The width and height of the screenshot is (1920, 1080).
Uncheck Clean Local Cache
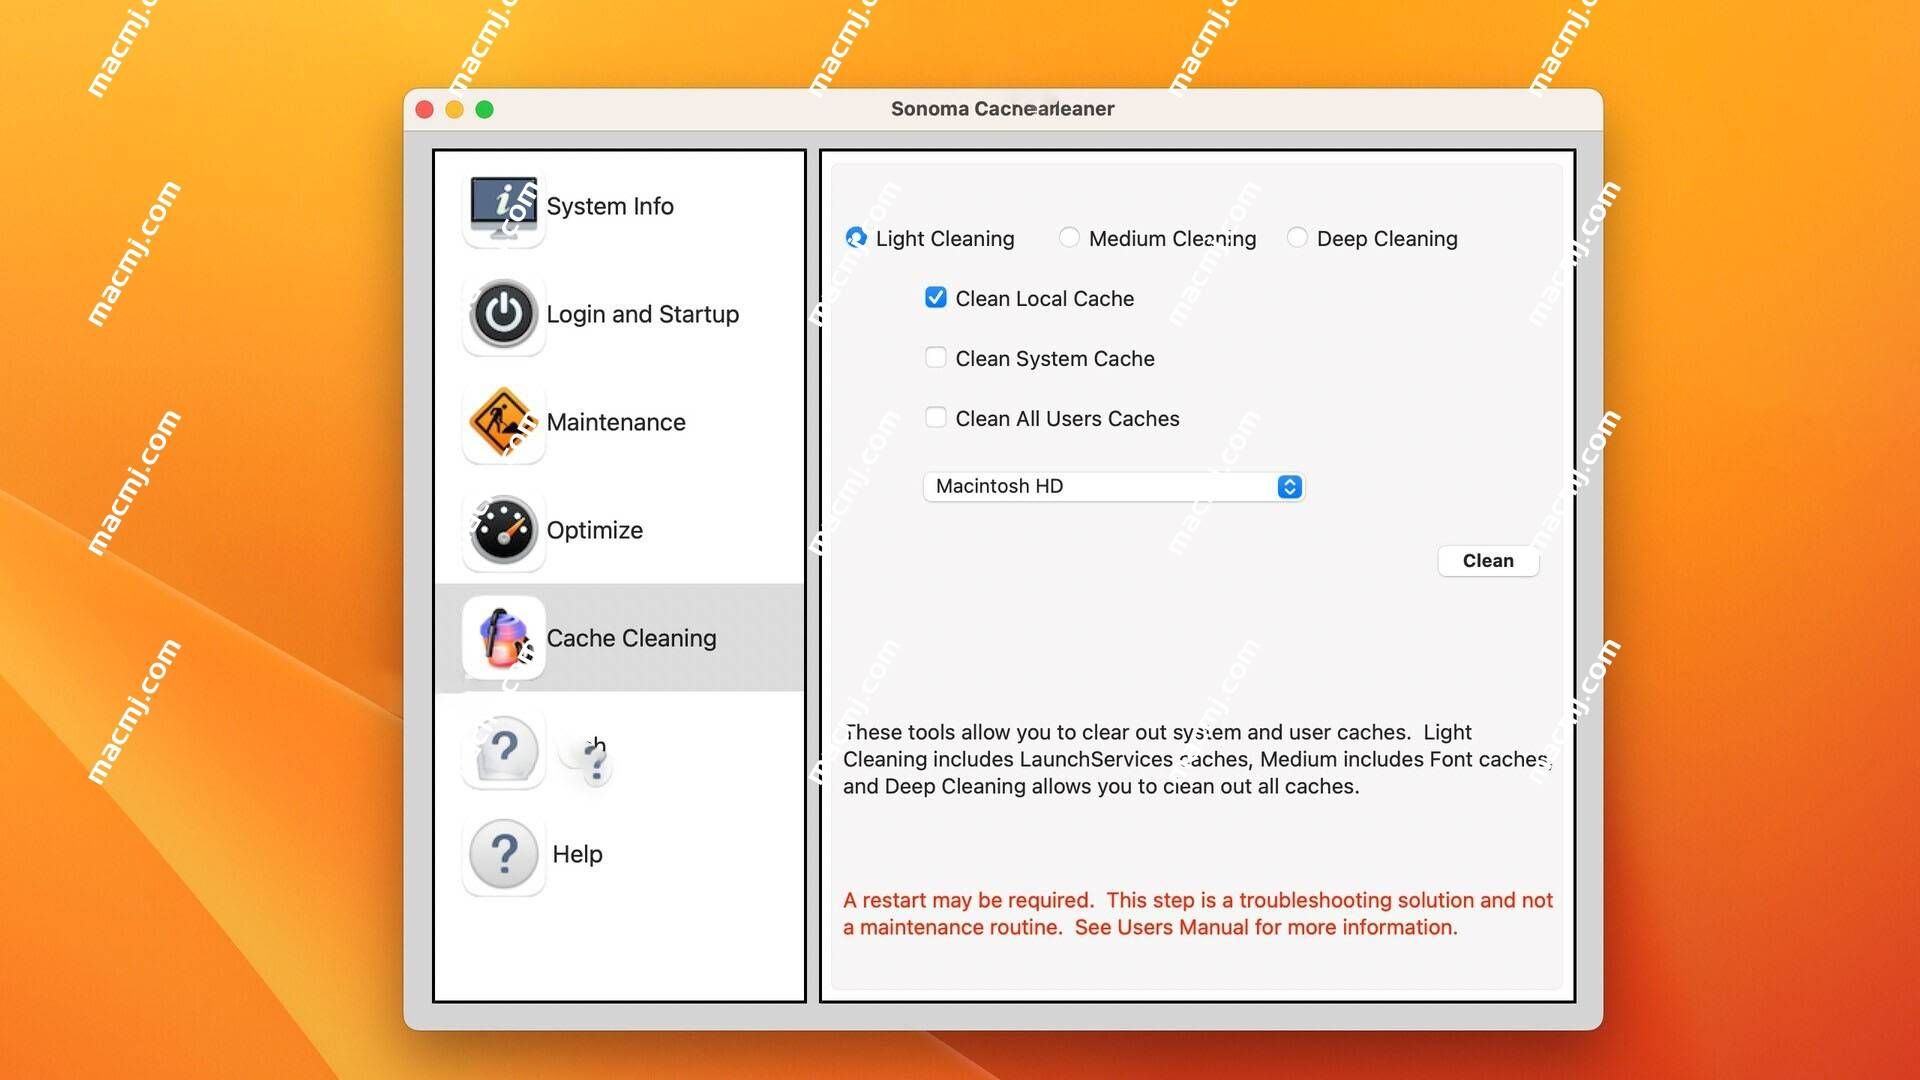point(935,298)
